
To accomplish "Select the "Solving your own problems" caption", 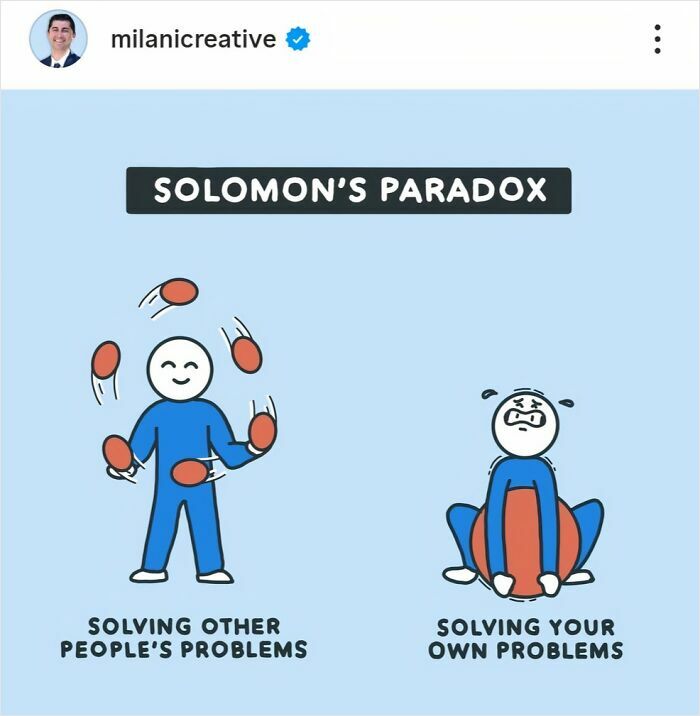I will tap(526, 639).
